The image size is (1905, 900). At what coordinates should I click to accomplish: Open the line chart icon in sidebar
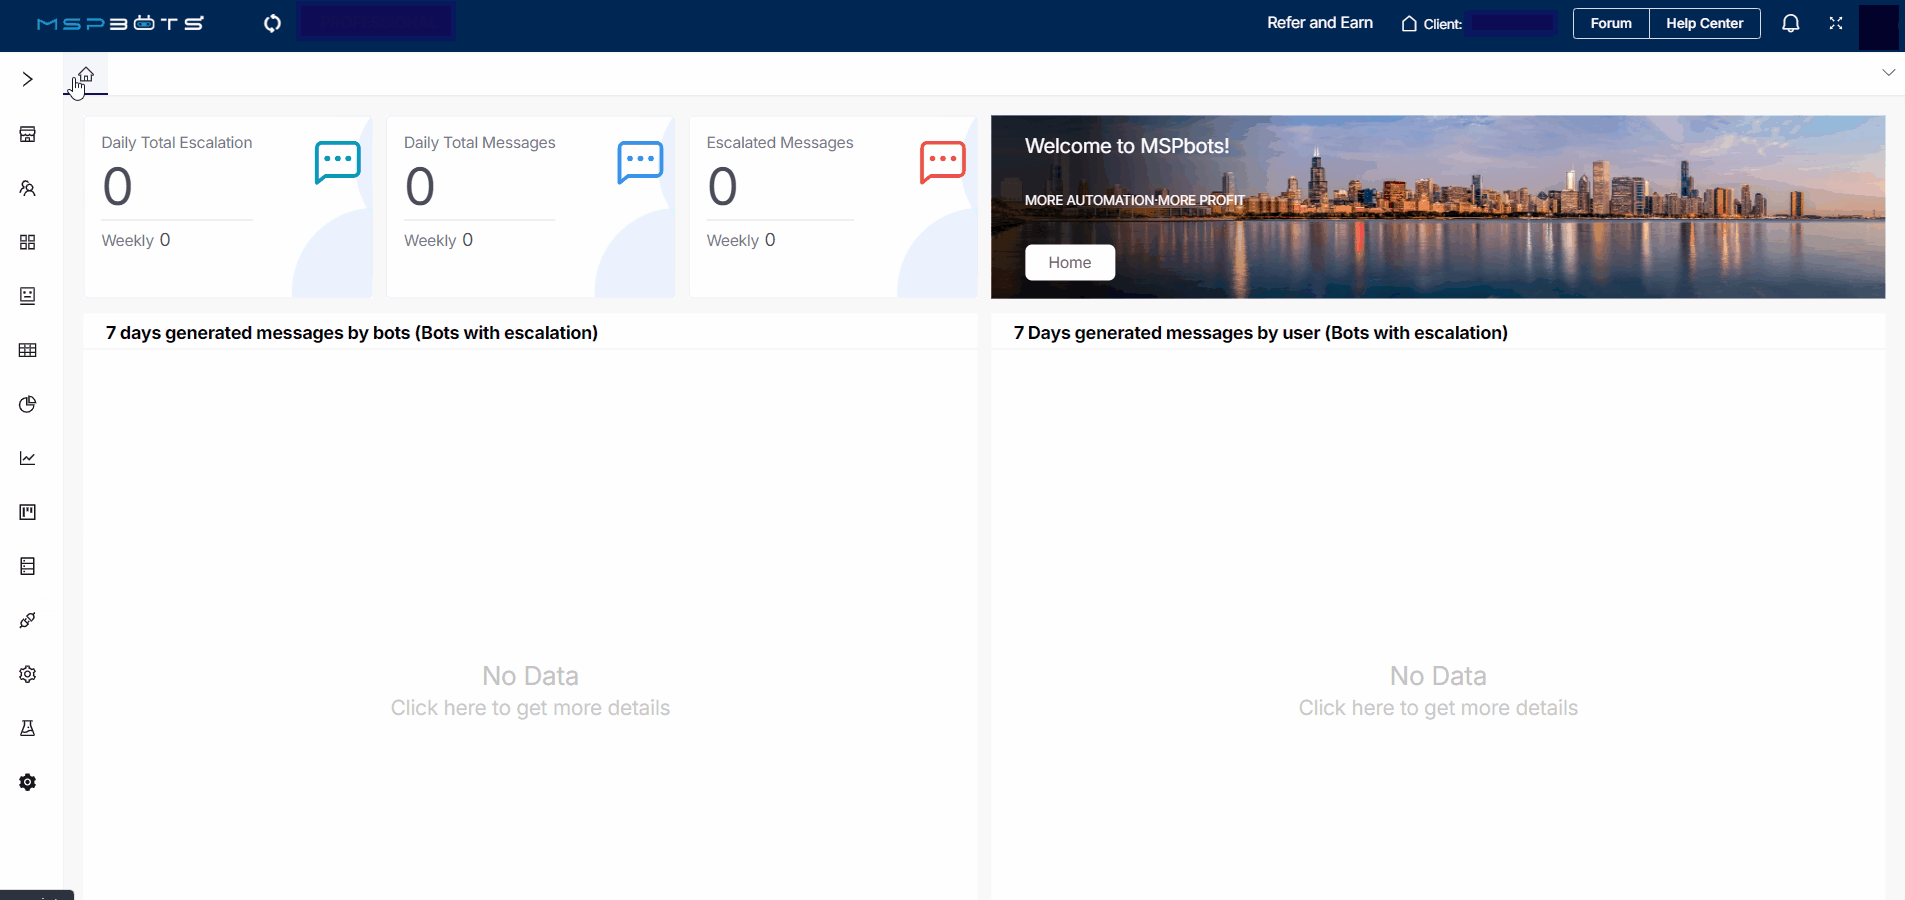pyautogui.click(x=28, y=458)
